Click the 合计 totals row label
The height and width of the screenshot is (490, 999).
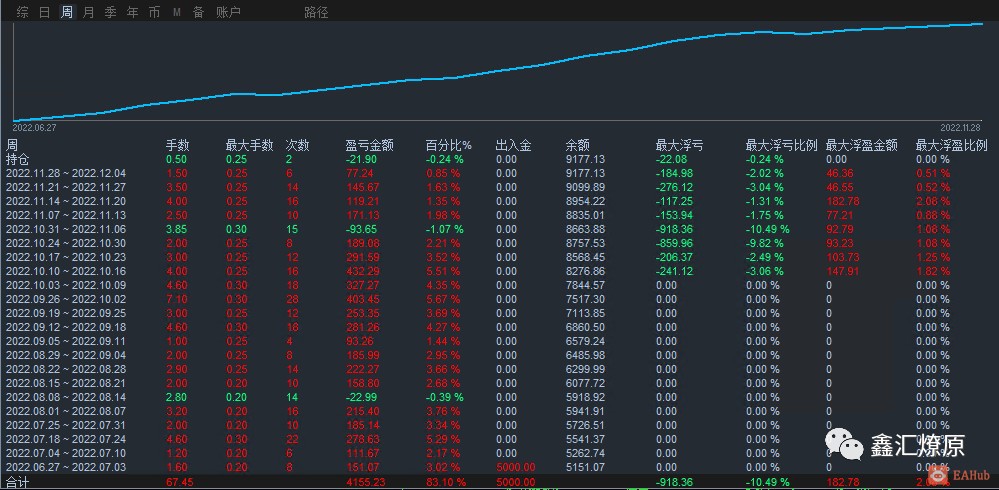click(x=18, y=482)
